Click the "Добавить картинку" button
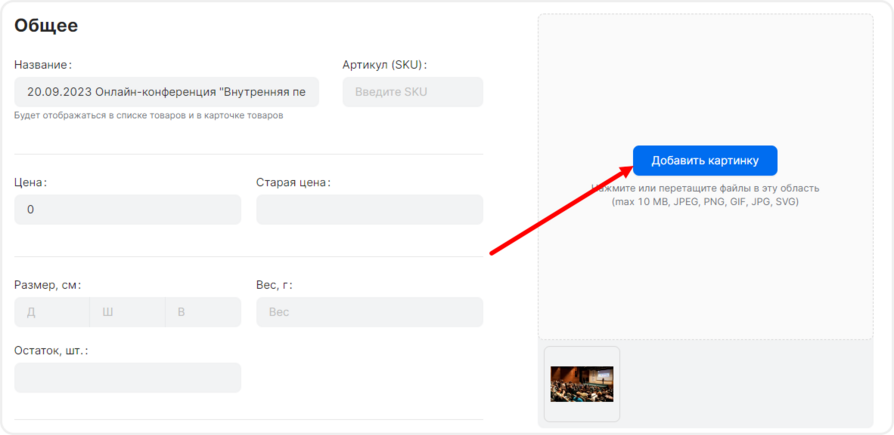The width and height of the screenshot is (894, 435). [x=704, y=160]
